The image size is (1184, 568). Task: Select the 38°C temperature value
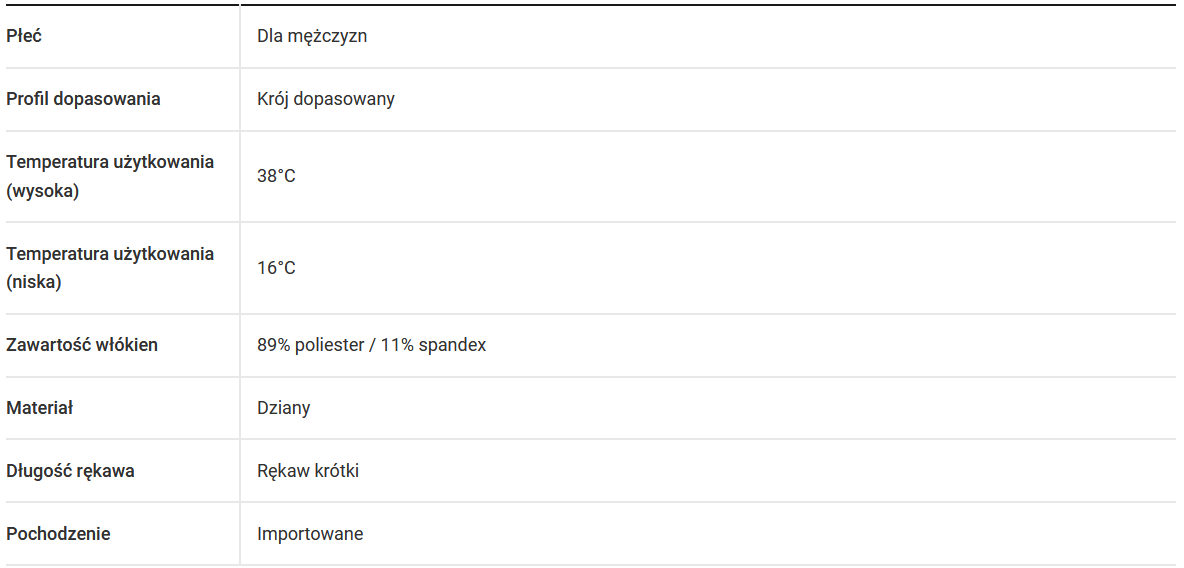pyautogui.click(x=276, y=176)
